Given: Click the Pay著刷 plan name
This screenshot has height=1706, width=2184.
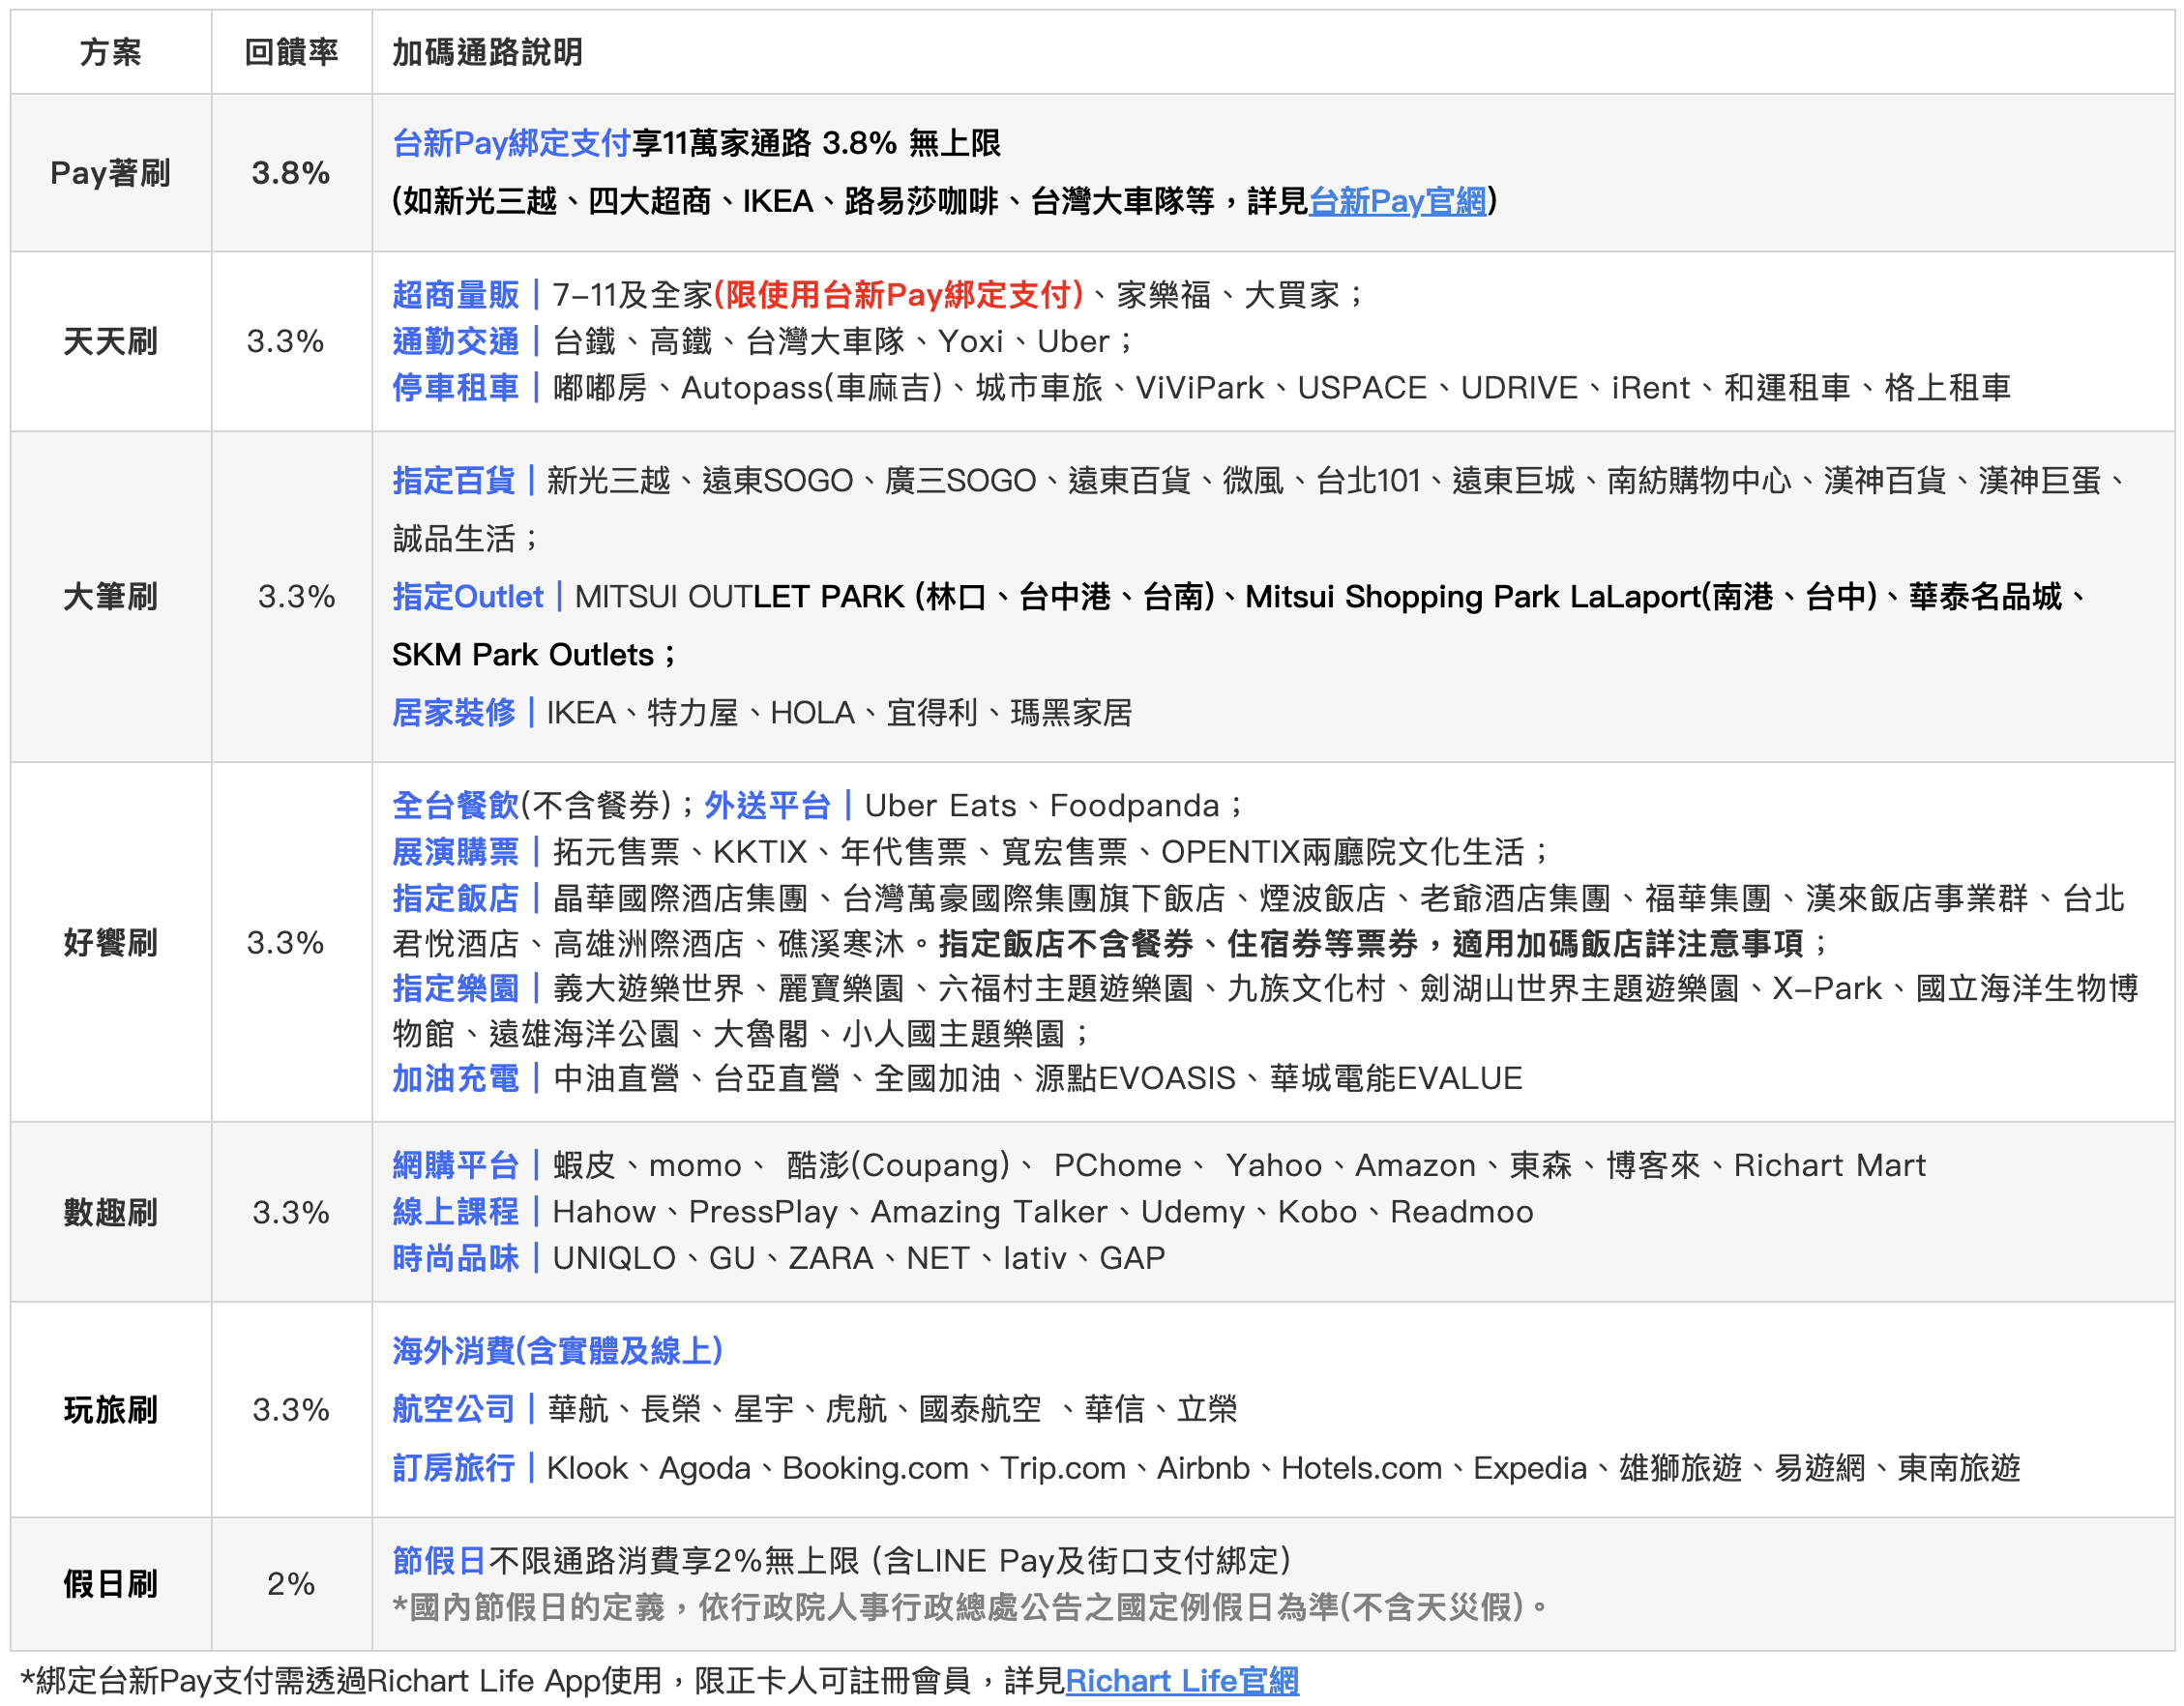Looking at the screenshot, I should pos(110,173).
